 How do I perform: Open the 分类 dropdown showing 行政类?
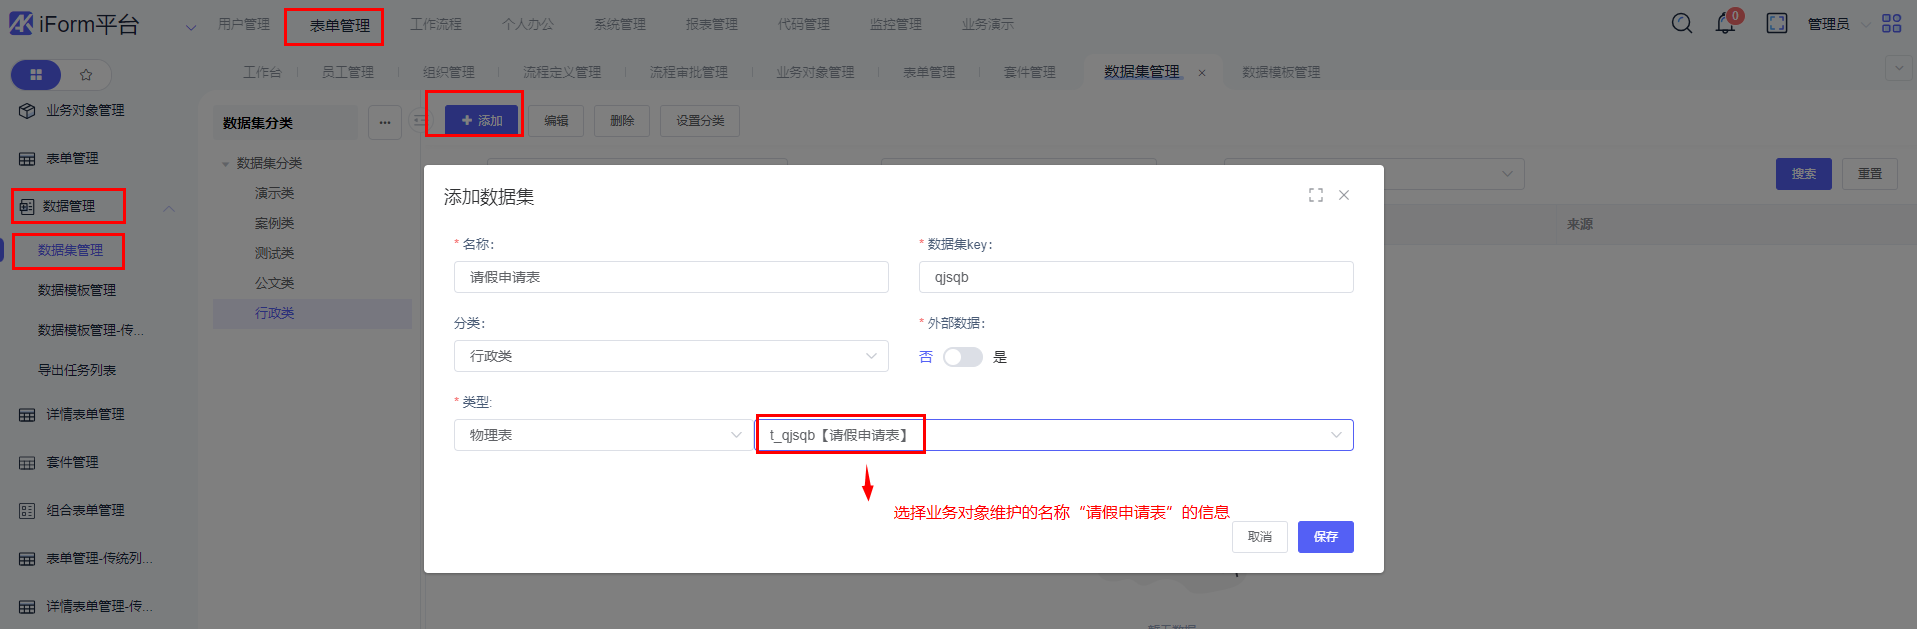pos(670,356)
